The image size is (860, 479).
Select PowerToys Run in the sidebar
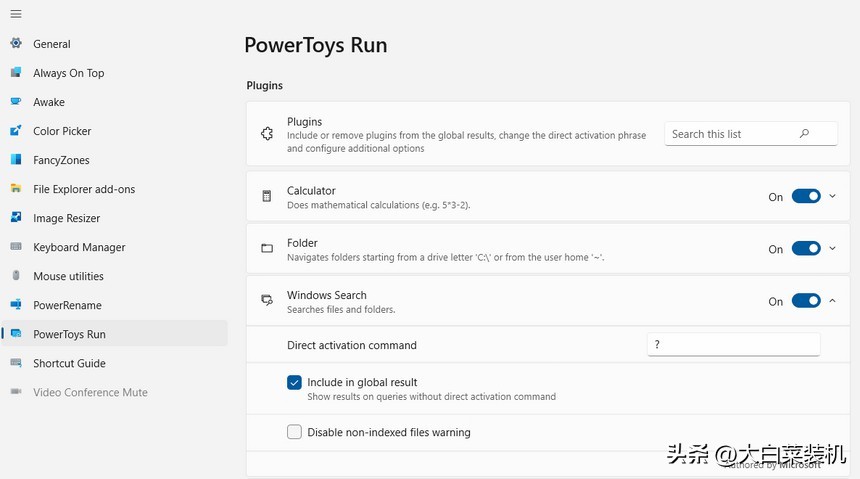tap(114, 334)
